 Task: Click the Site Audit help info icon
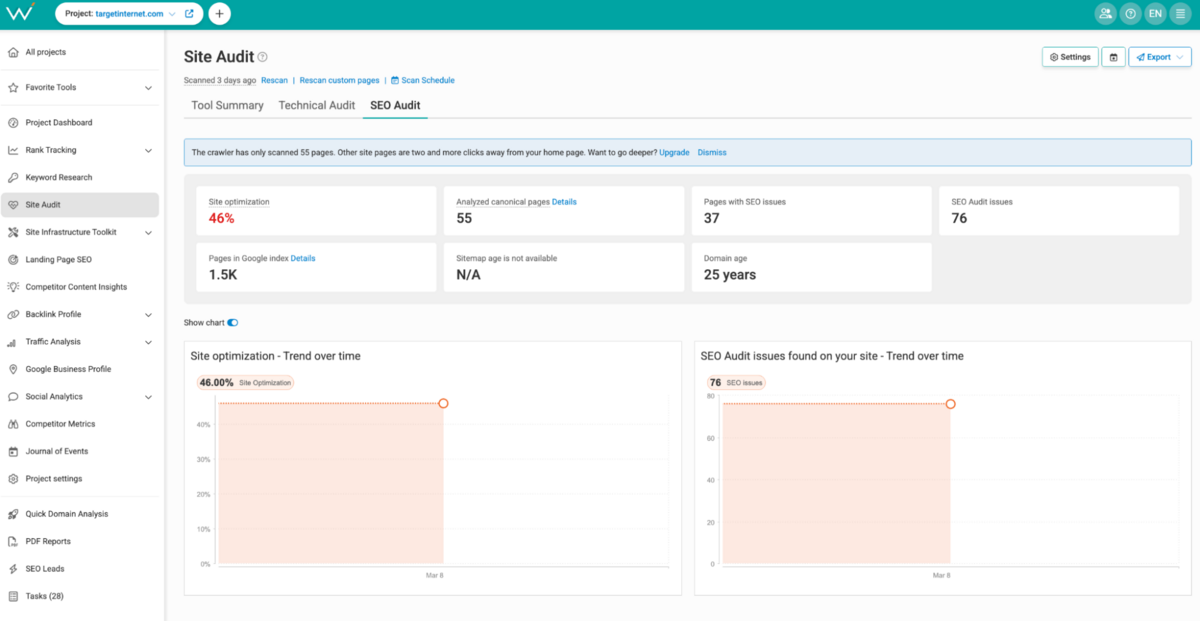point(263,57)
